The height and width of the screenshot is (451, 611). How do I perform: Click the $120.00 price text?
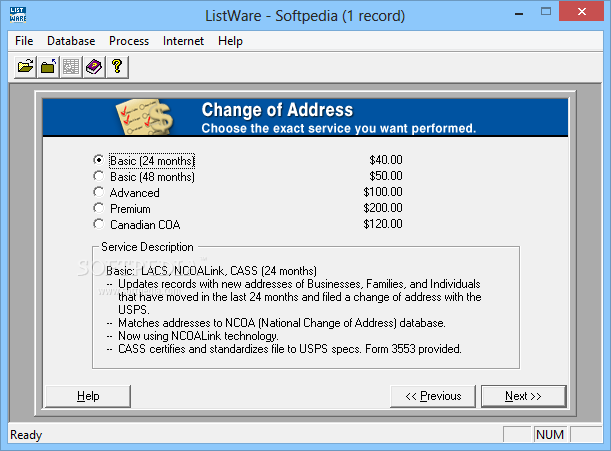pos(383,224)
